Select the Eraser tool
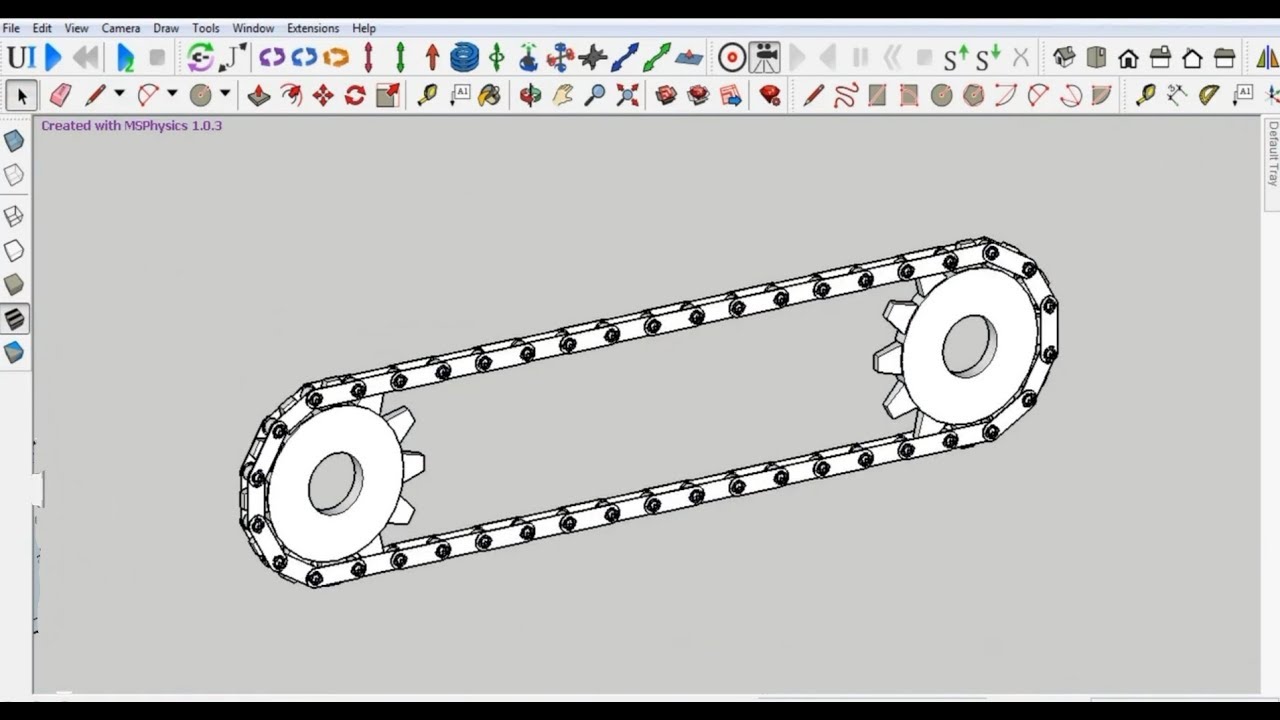 (60, 96)
